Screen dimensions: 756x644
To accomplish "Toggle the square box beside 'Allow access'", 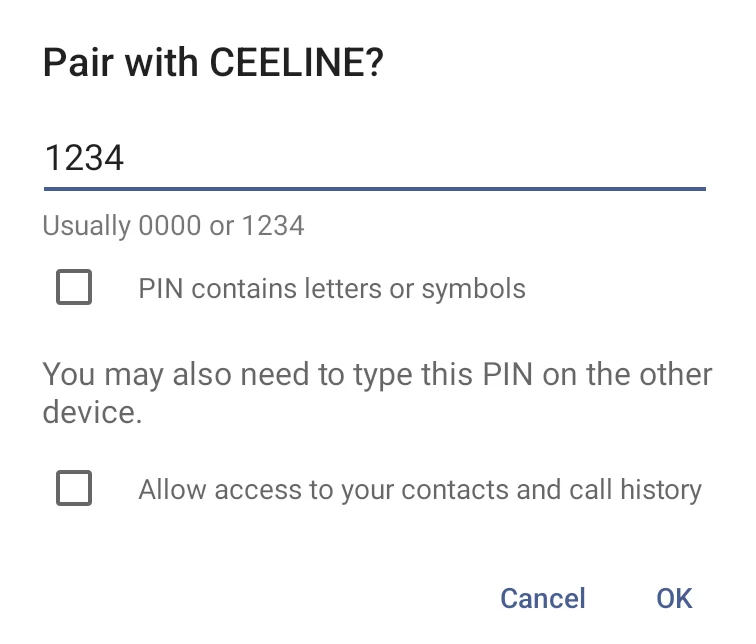I will (74, 488).
